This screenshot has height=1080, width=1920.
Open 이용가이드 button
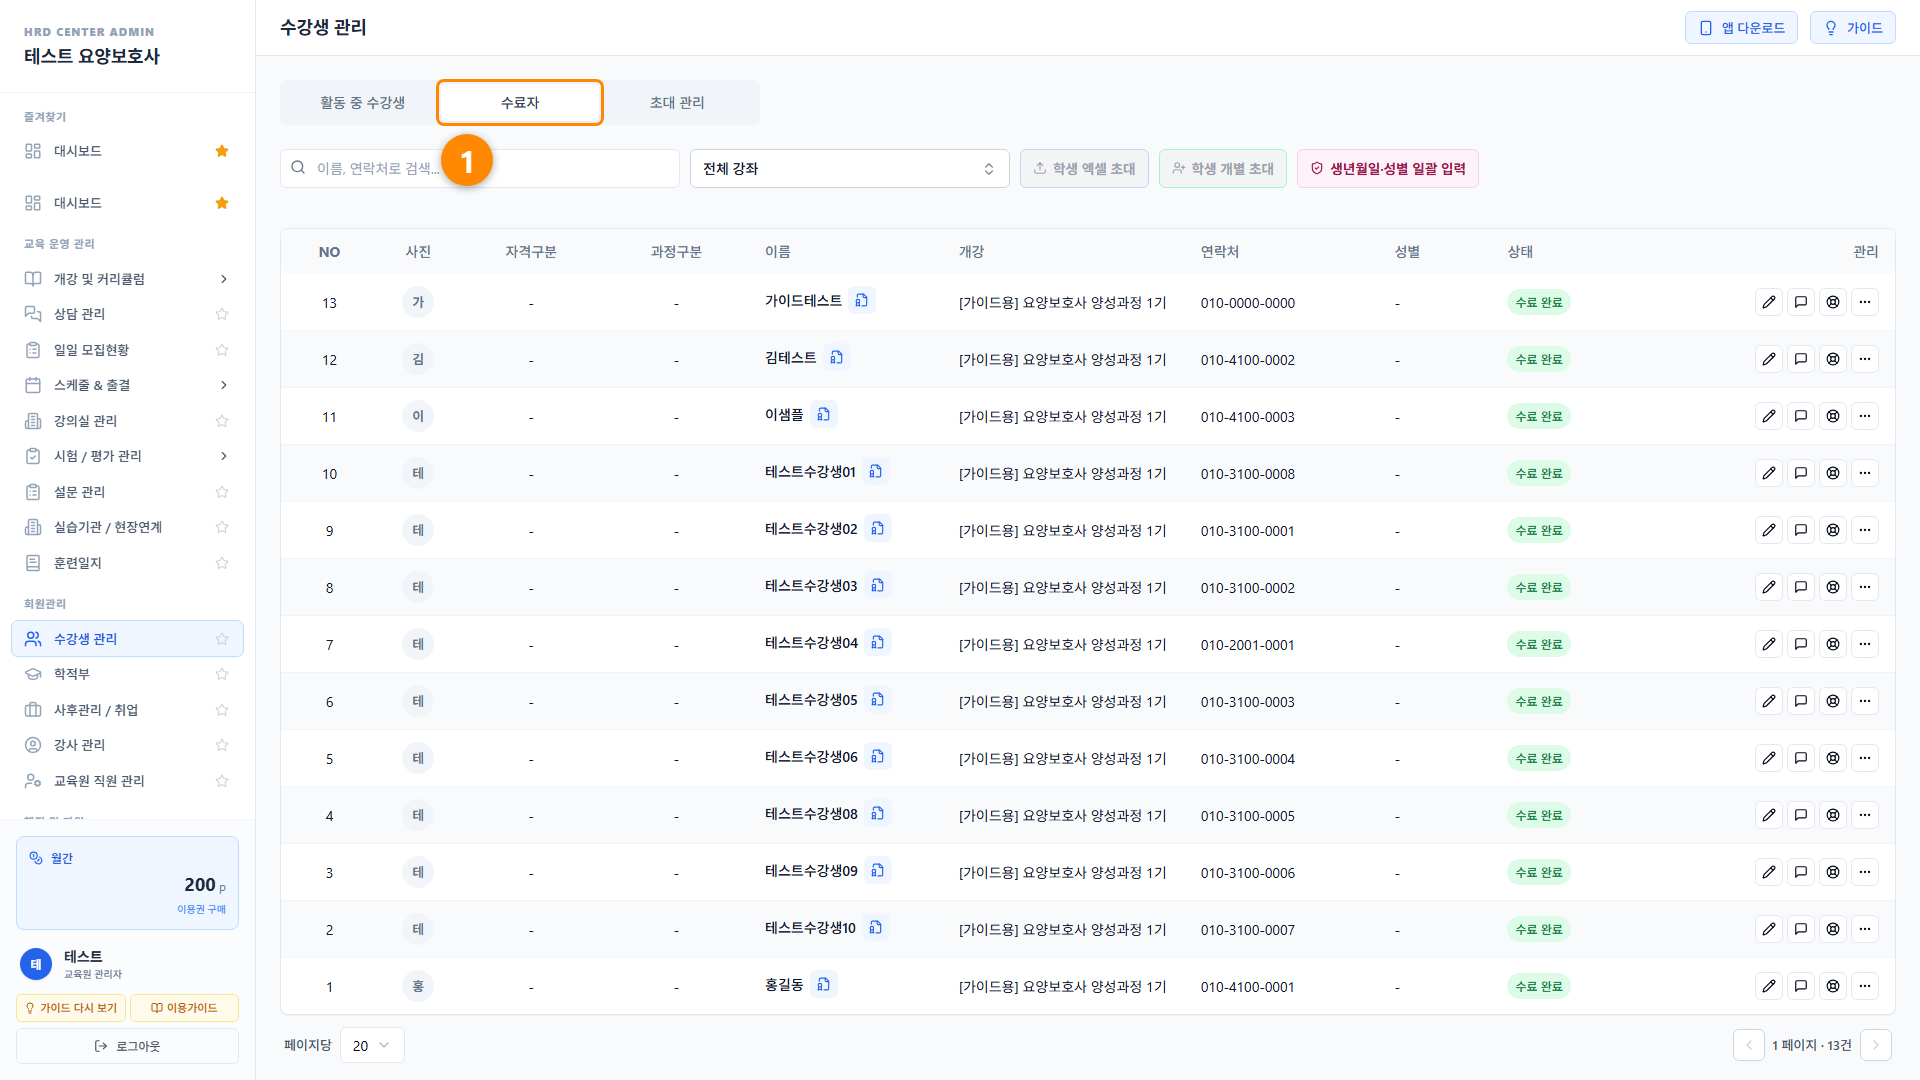pyautogui.click(x=184, y=1008)
